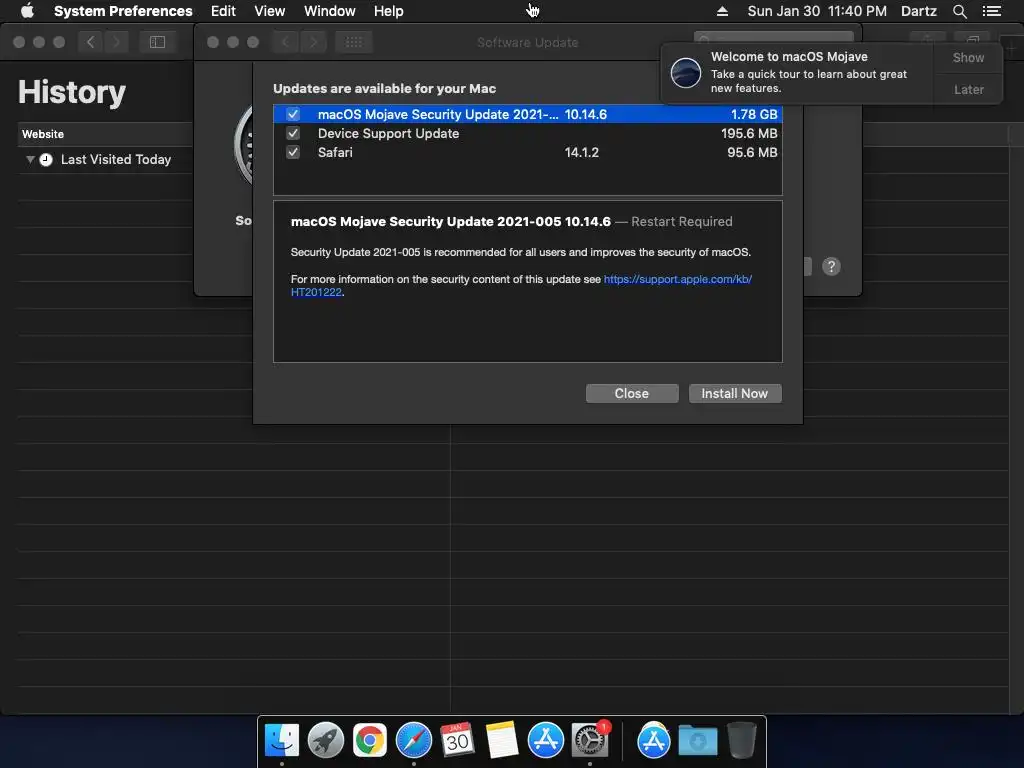Screen dimensions: 1024x768
Task: Click the macOS Mojave notification icon
Action: pos(686,72)
